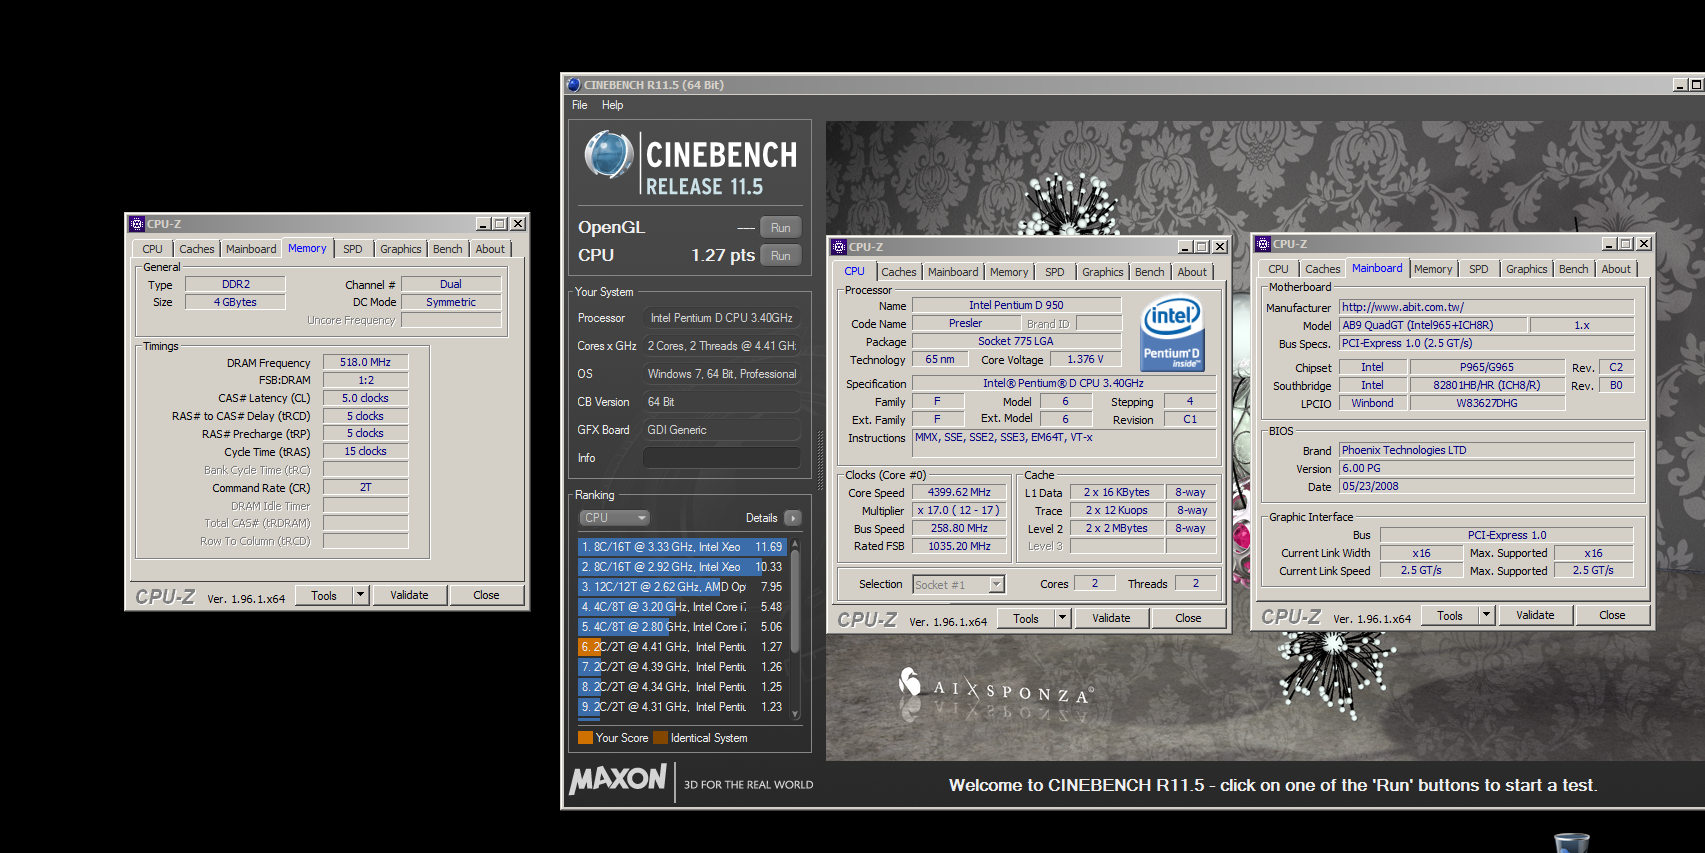Viewport: 1705px width, 853px height.
Task: Switch to SPD tab in Memory CPU-Z window
Action: [x=353, y=249]
